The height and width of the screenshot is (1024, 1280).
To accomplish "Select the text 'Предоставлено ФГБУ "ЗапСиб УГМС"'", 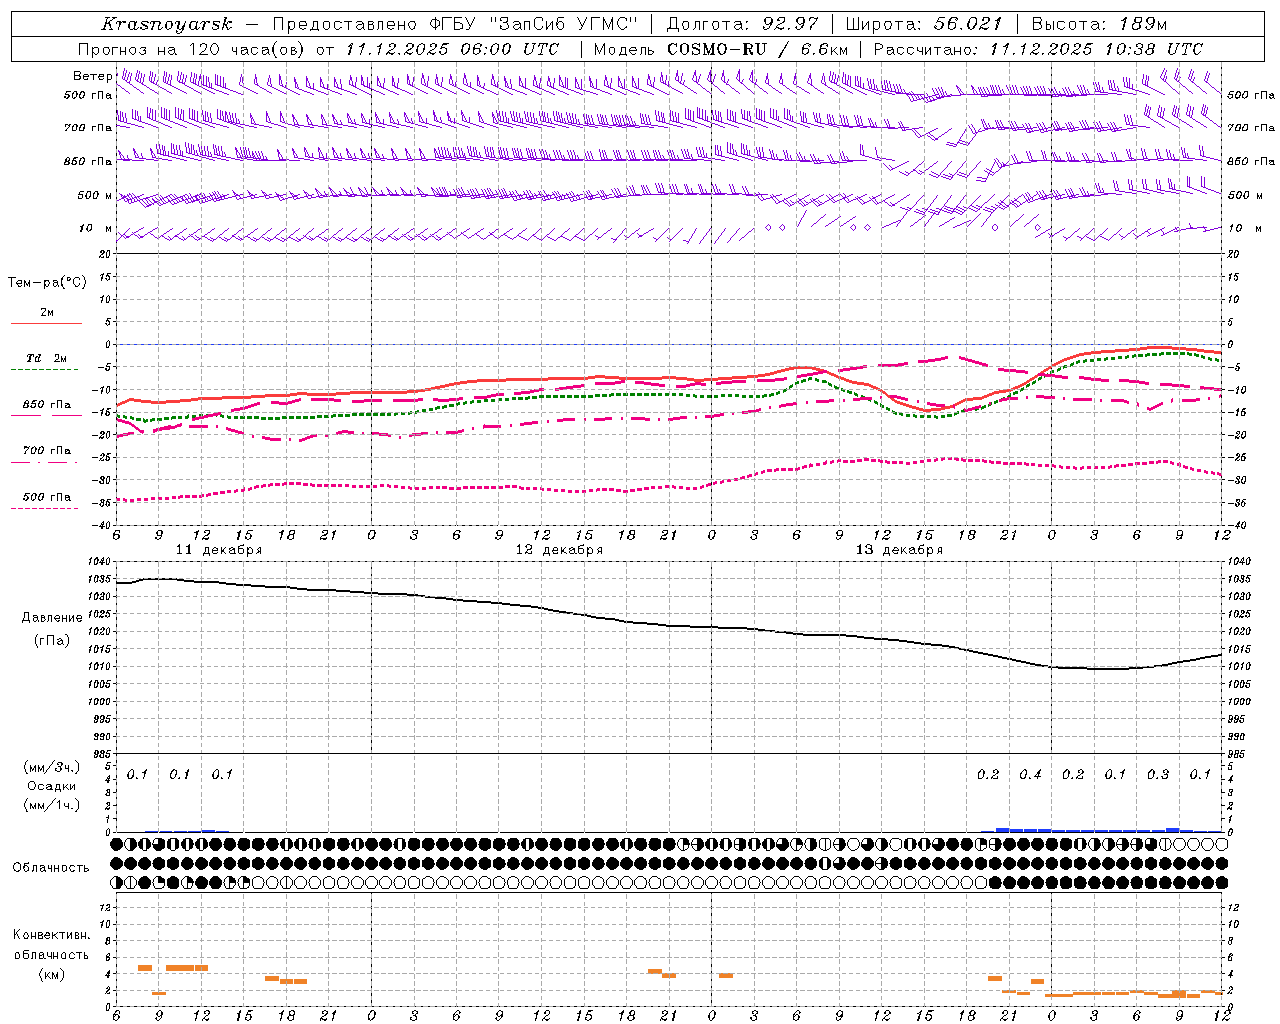I will pos(455,24).
